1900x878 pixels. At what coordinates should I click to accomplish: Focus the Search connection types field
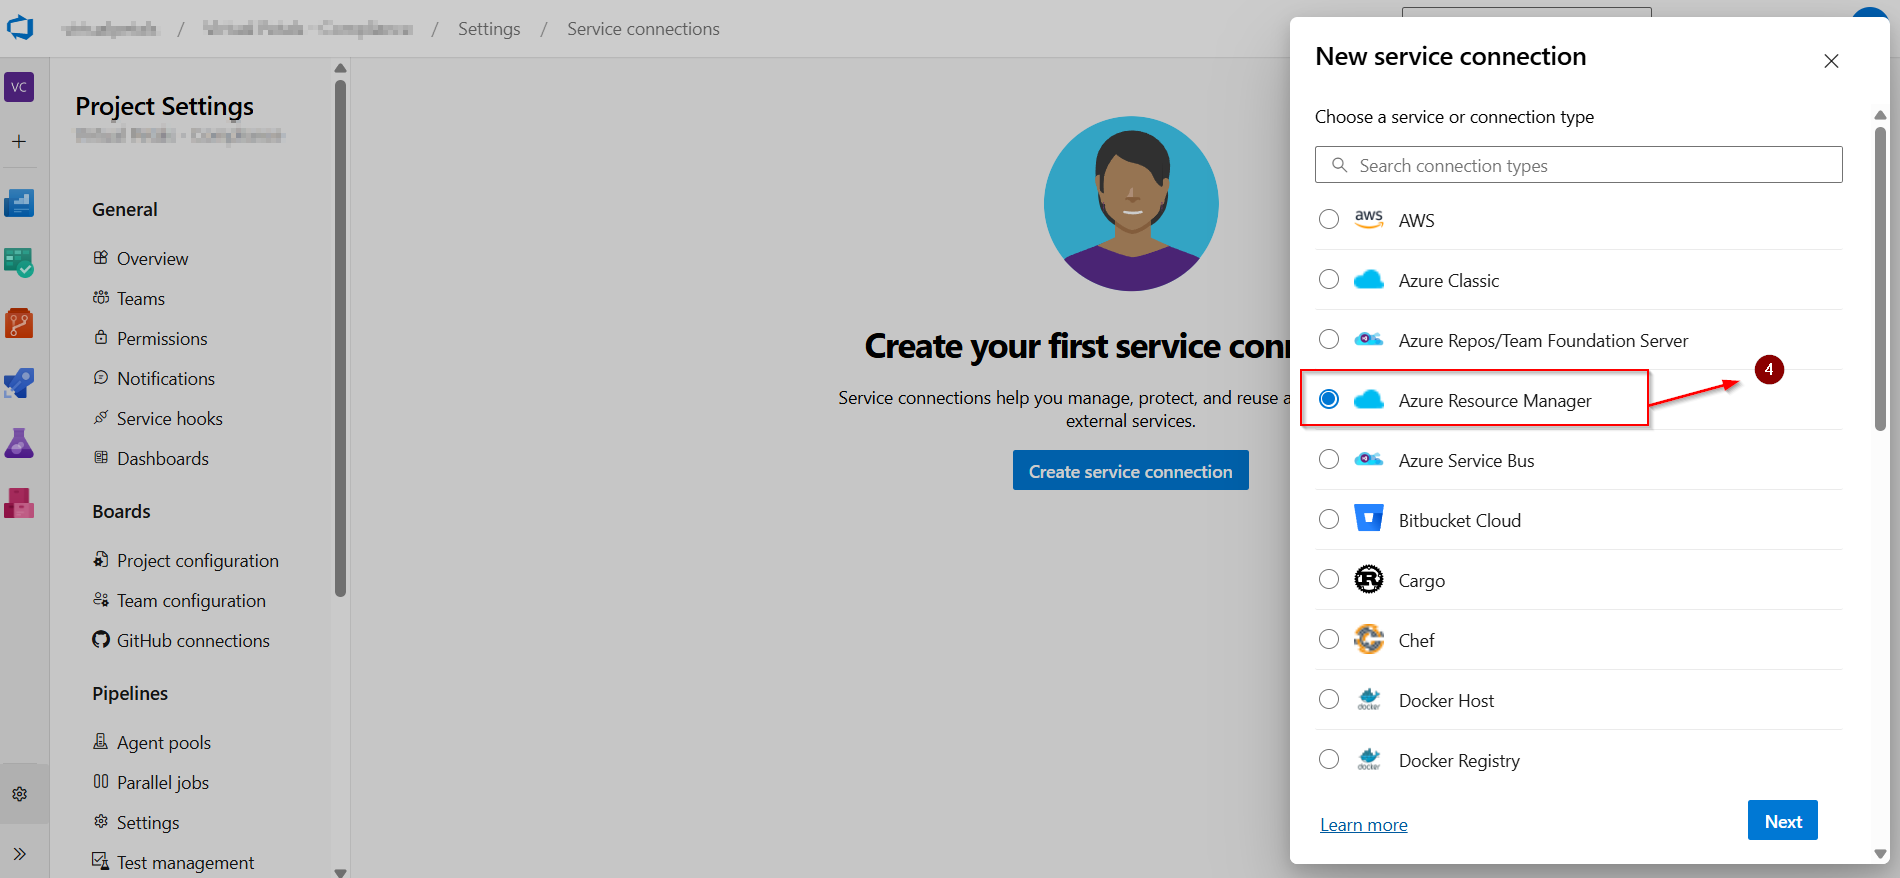tap(1579, 165)
